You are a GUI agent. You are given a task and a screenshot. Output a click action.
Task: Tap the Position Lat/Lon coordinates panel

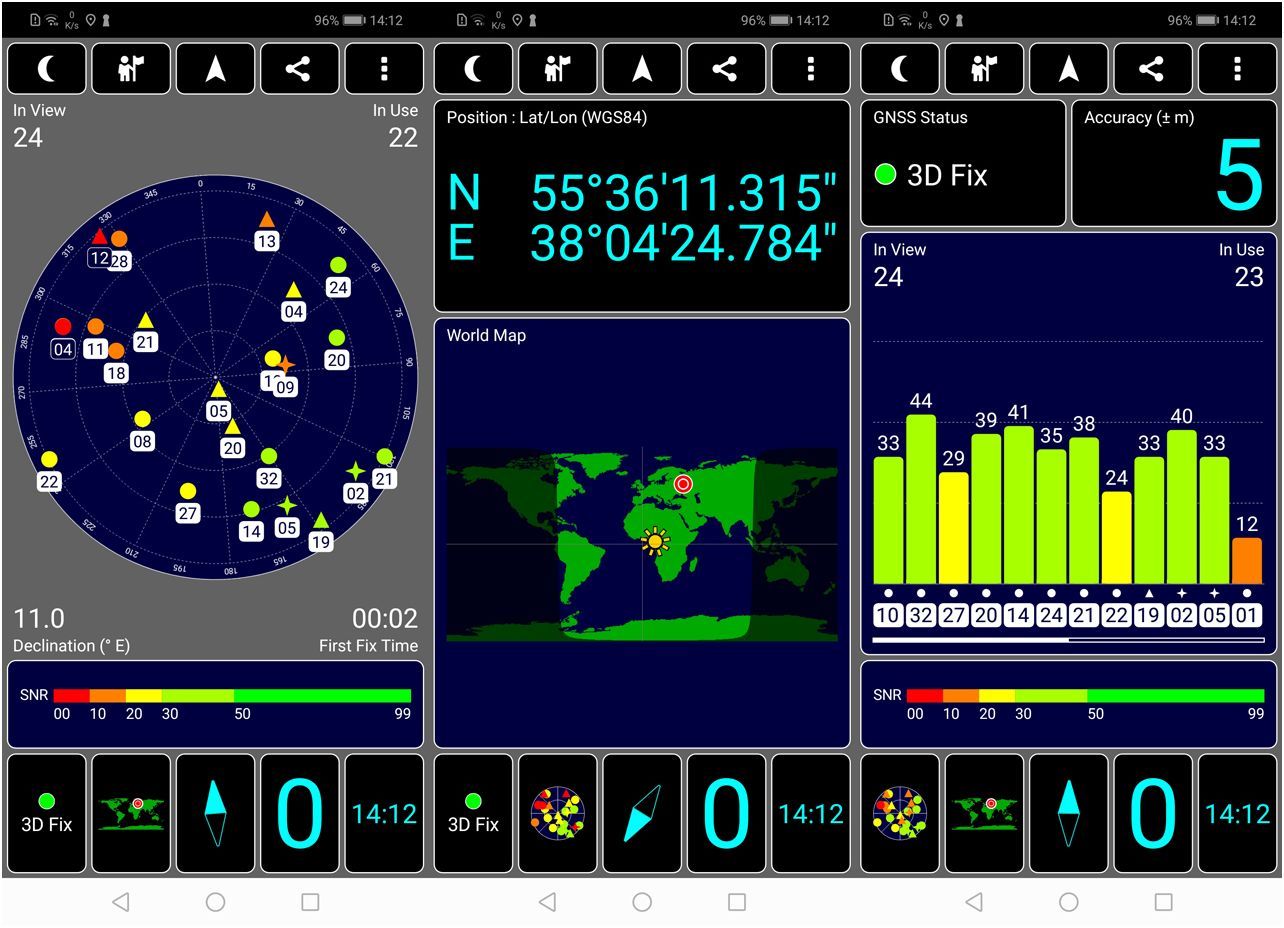point(642,206)
